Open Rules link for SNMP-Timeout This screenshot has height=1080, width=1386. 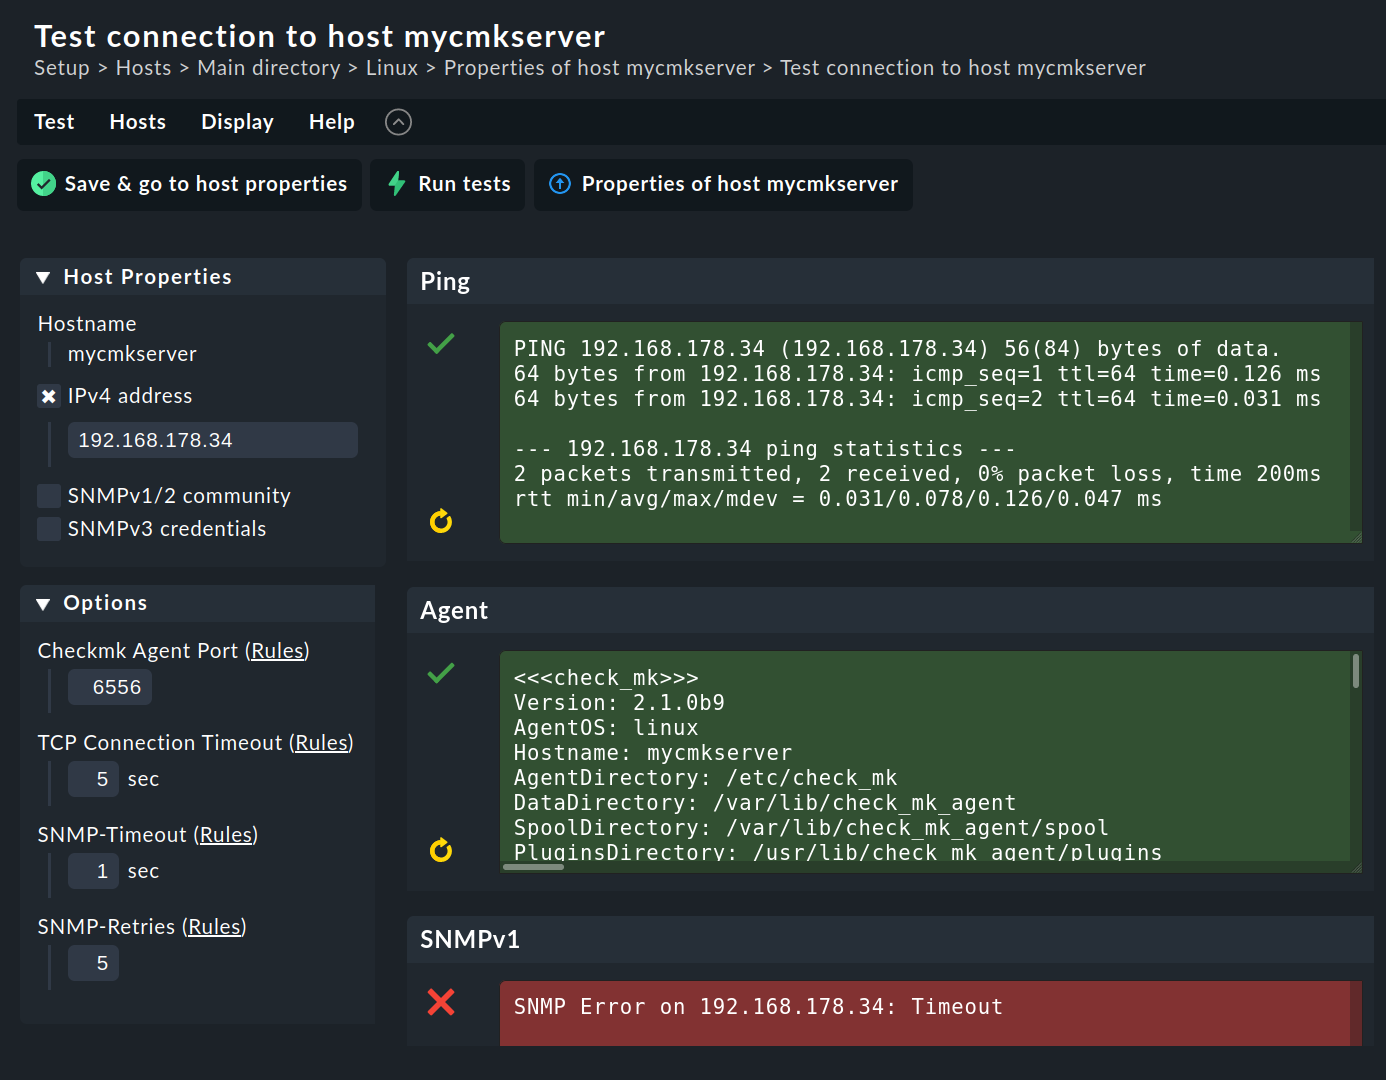[x=226, y=835]
